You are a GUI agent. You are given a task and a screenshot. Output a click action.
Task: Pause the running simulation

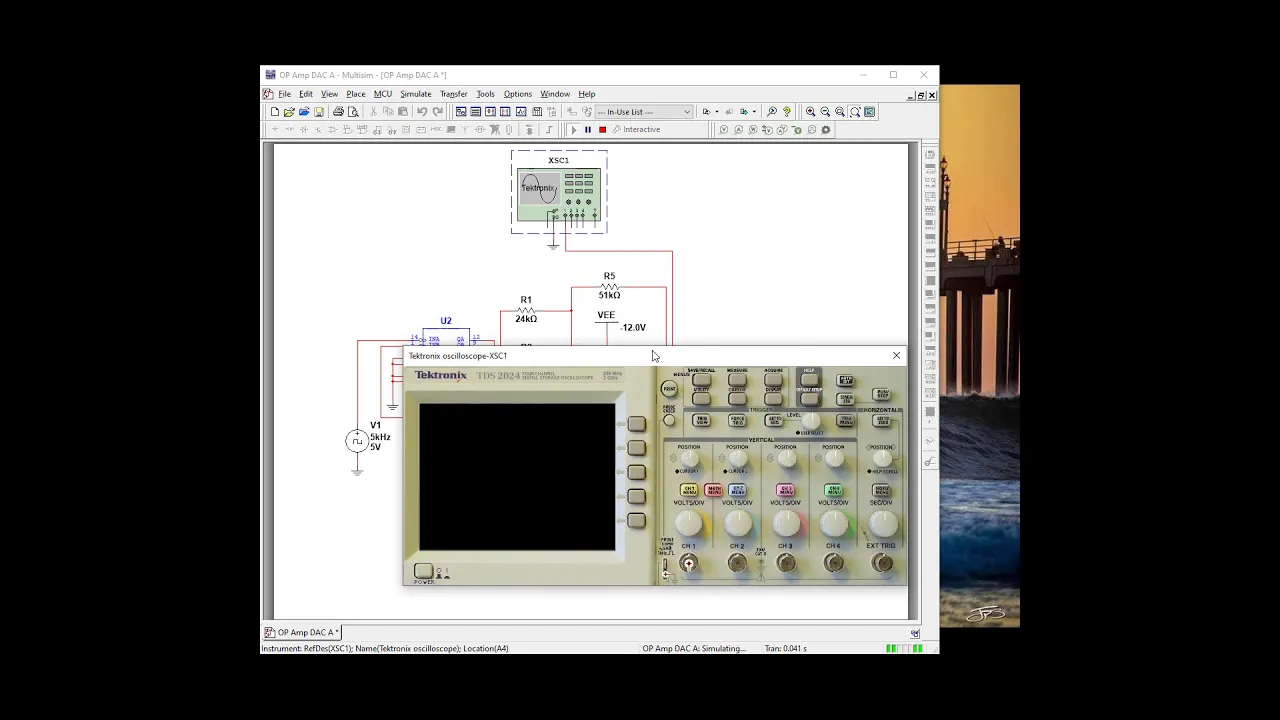coord(588,129)
